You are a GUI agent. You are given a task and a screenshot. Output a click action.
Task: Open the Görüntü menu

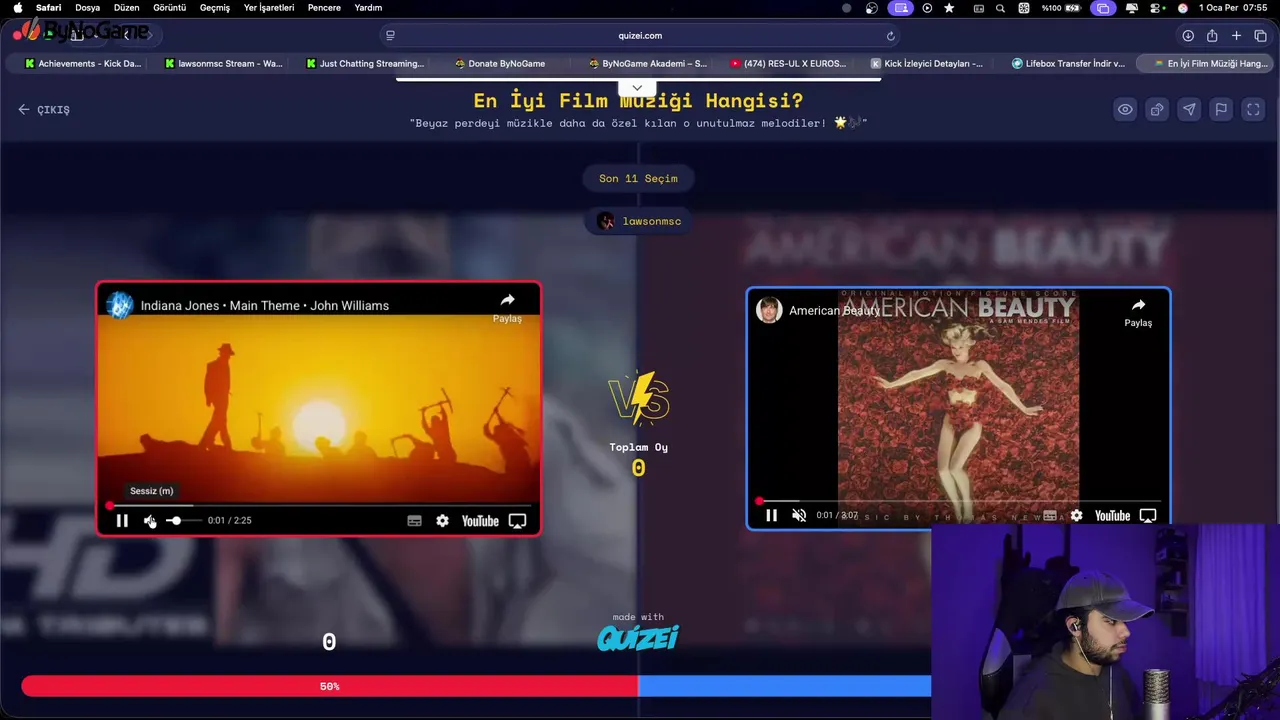tap(169, 8)
